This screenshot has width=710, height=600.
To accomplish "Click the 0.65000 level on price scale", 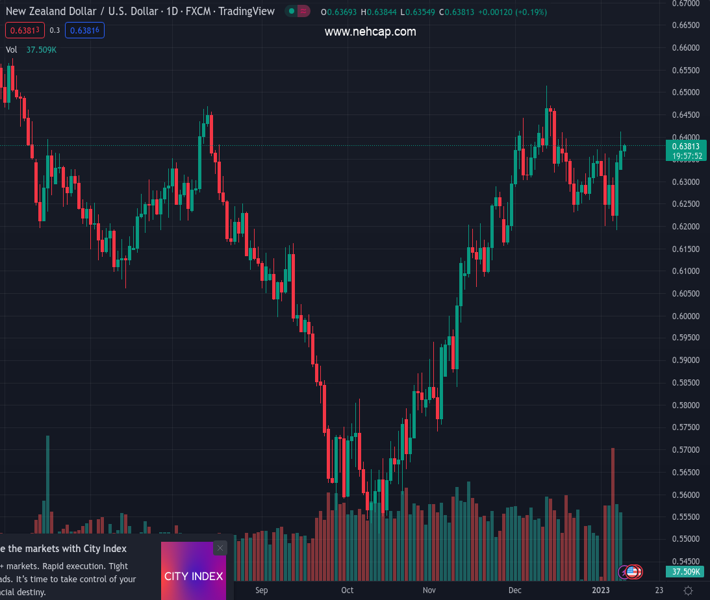I will point(685,93).
